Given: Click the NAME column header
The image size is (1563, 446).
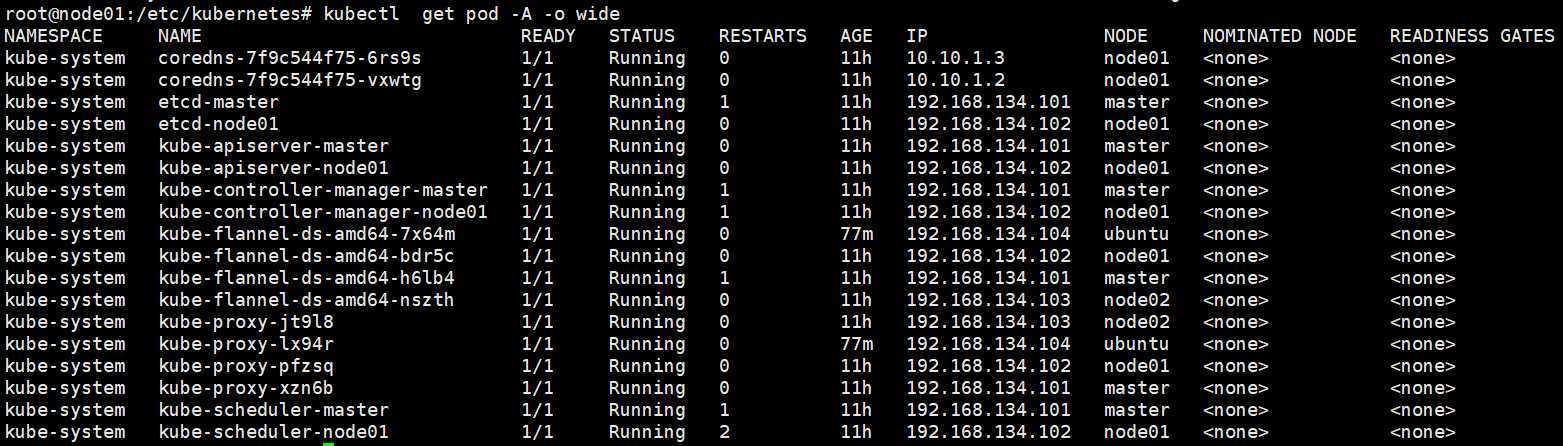Looking at the screenshot, I should (x=180, y=36).
